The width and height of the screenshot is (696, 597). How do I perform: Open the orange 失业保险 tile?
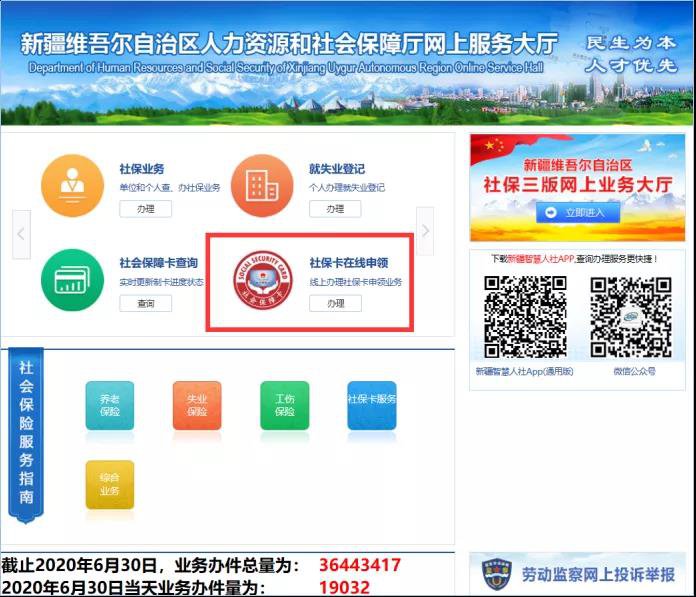coord(197,405)
